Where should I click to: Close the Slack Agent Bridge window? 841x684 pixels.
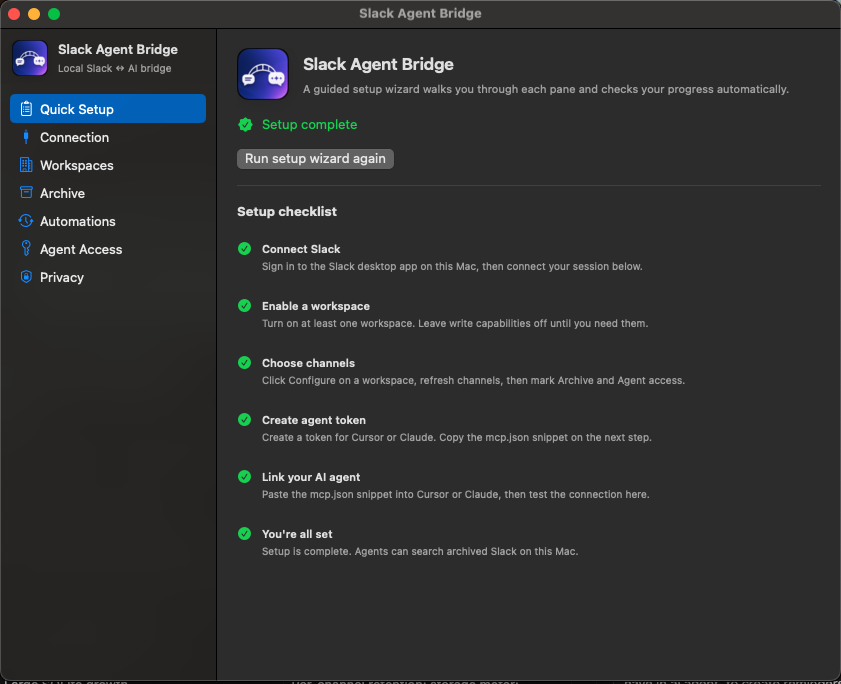[x=14, y=14]
